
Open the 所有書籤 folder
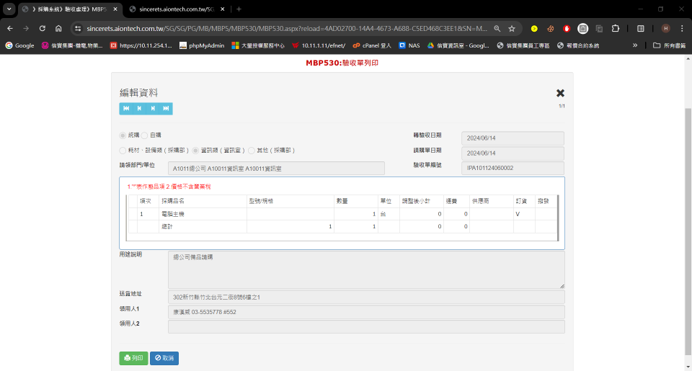point(669,45)
